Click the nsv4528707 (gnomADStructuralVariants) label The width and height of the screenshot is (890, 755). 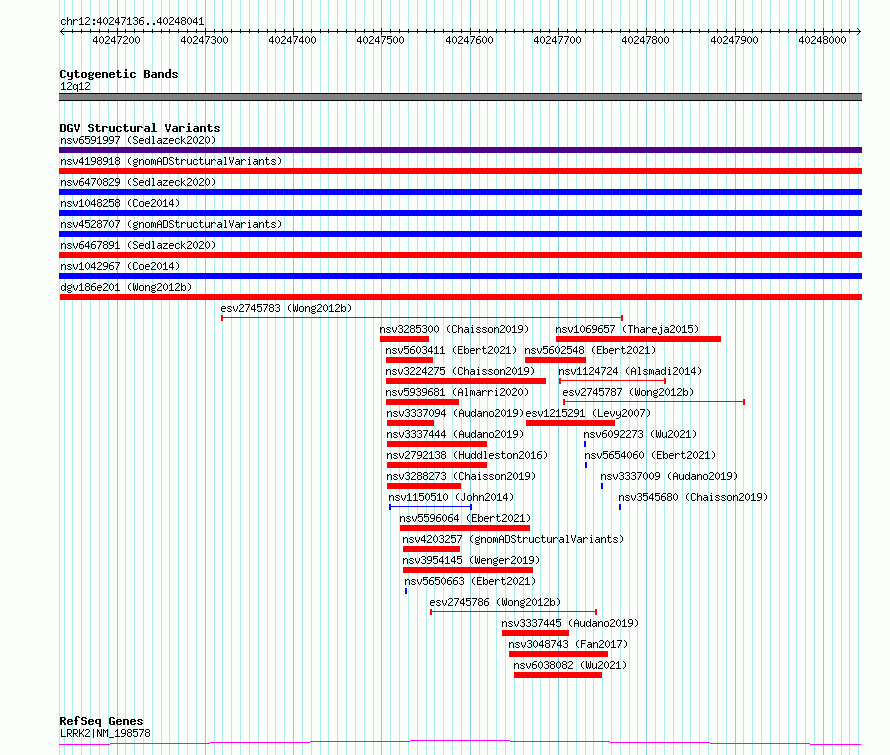point(171,224)
